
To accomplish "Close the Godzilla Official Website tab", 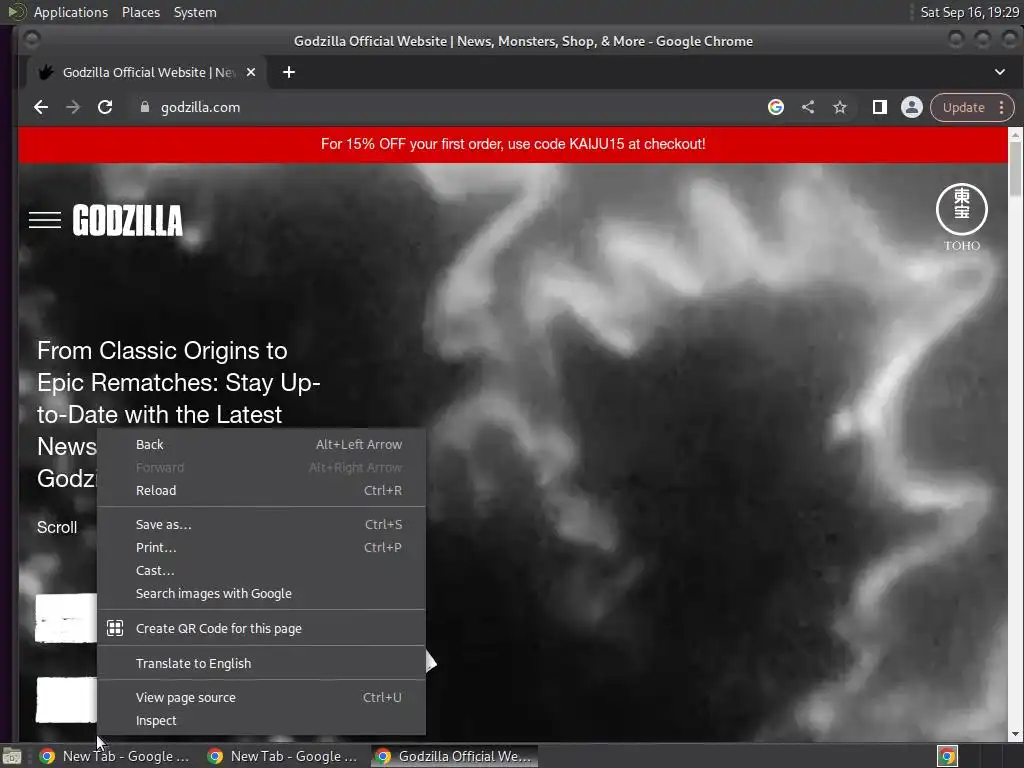I will [251, 72].
